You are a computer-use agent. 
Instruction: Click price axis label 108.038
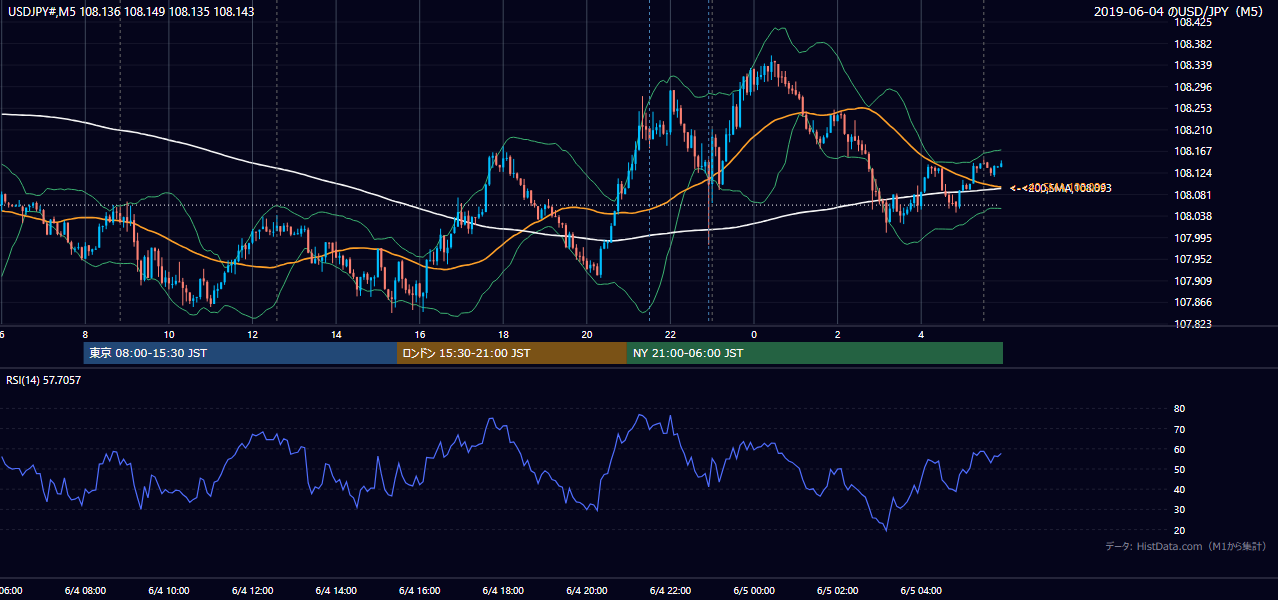(x=1192, y=216)
